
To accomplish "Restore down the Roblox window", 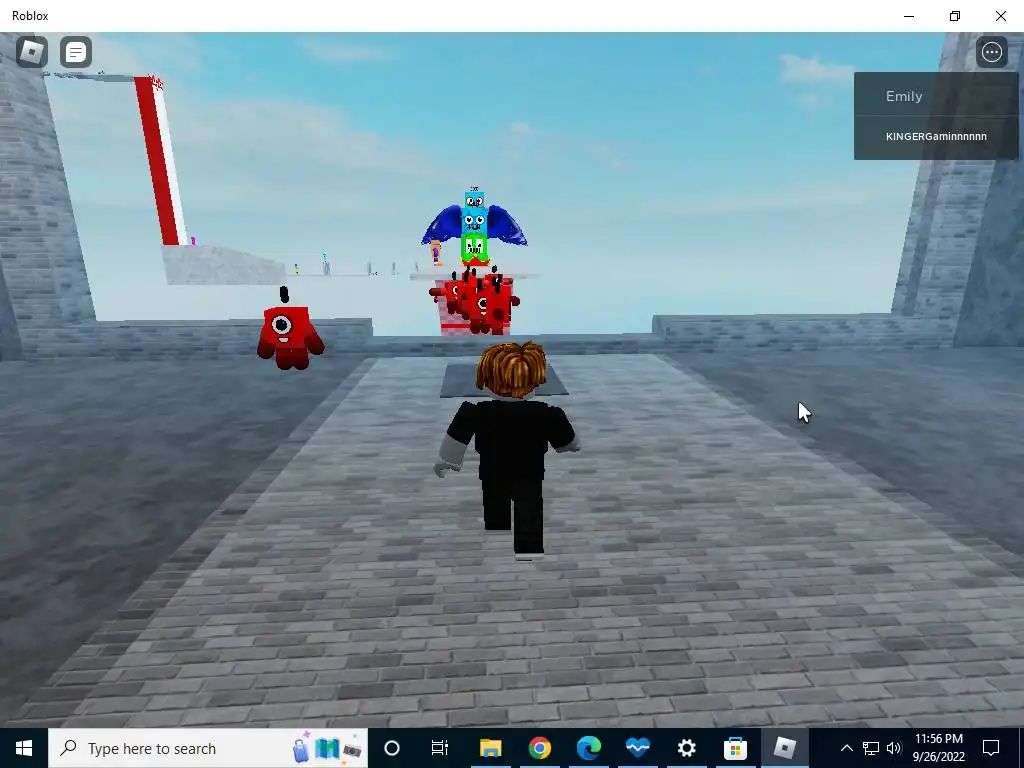I will (x=955, y=16).
